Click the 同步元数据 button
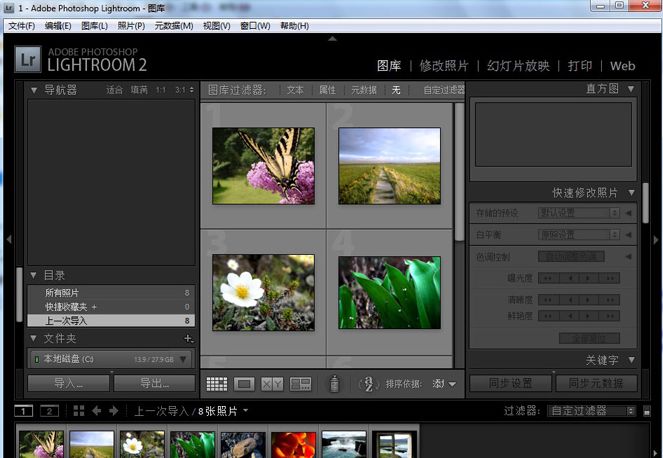Image resolution: width=663 pixels, height=458 pixels. [596, 383]
